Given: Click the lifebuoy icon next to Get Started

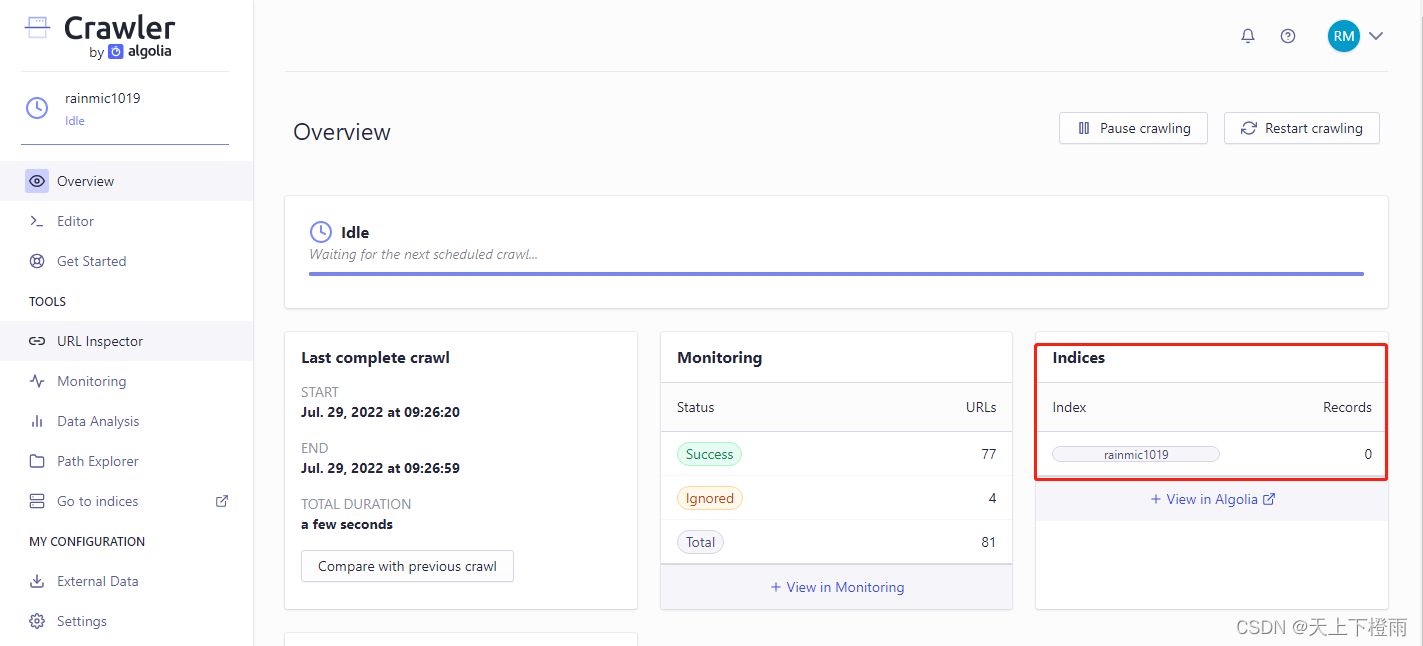Looking at the screenshot, I should 37,261.
